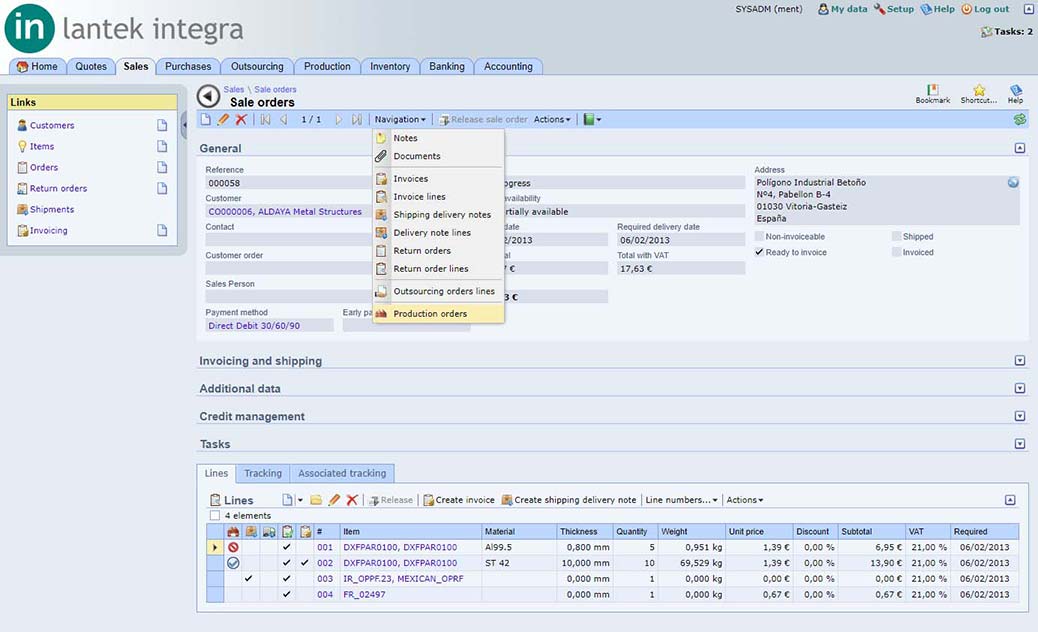The image size is (1038, 632).
Task: Toggle the Shipped checkbox
Action: 896,236
